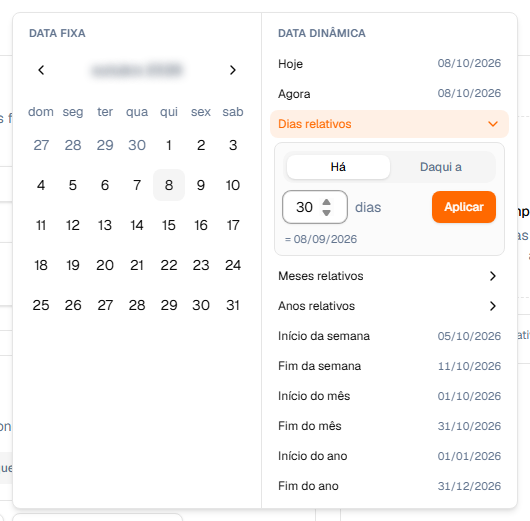
Task: Pick previous-month day 27 in first row
Action: pyautogui.click(x=41, y=145)
